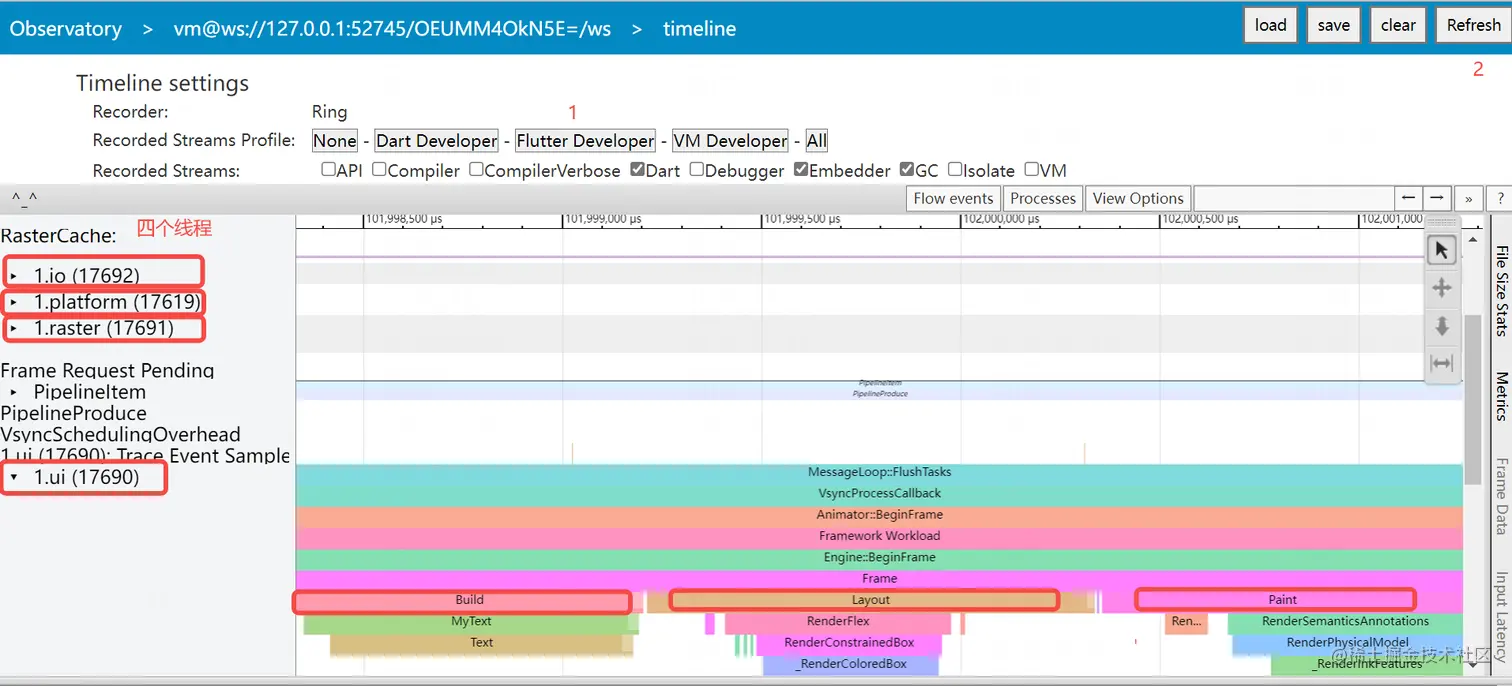This screenshot has height=686, width=1512.
Task: Enable the Isolate stream checkbox
Action: pyautogui.click(x=955, y=170)
